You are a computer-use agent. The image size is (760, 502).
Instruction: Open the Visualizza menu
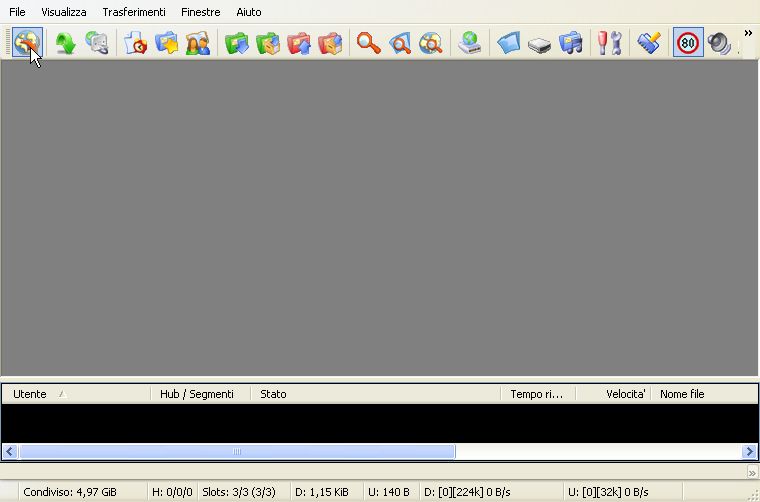(x=64, y=12)
